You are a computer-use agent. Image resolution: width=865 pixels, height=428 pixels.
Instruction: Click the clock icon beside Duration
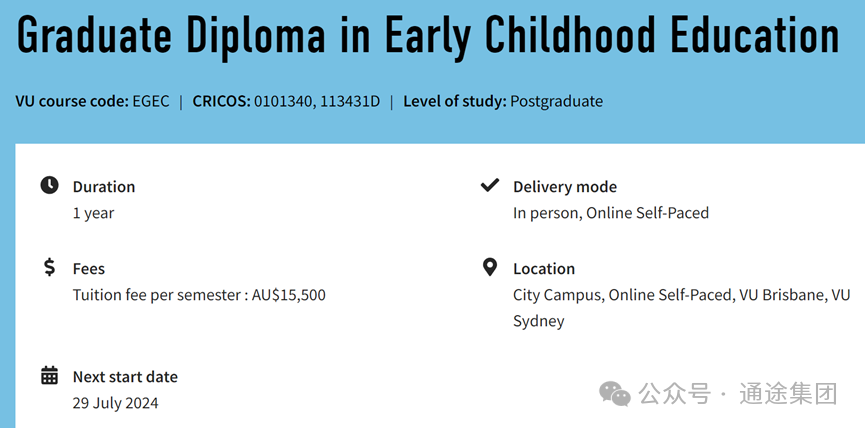click(x=50, y=185)
